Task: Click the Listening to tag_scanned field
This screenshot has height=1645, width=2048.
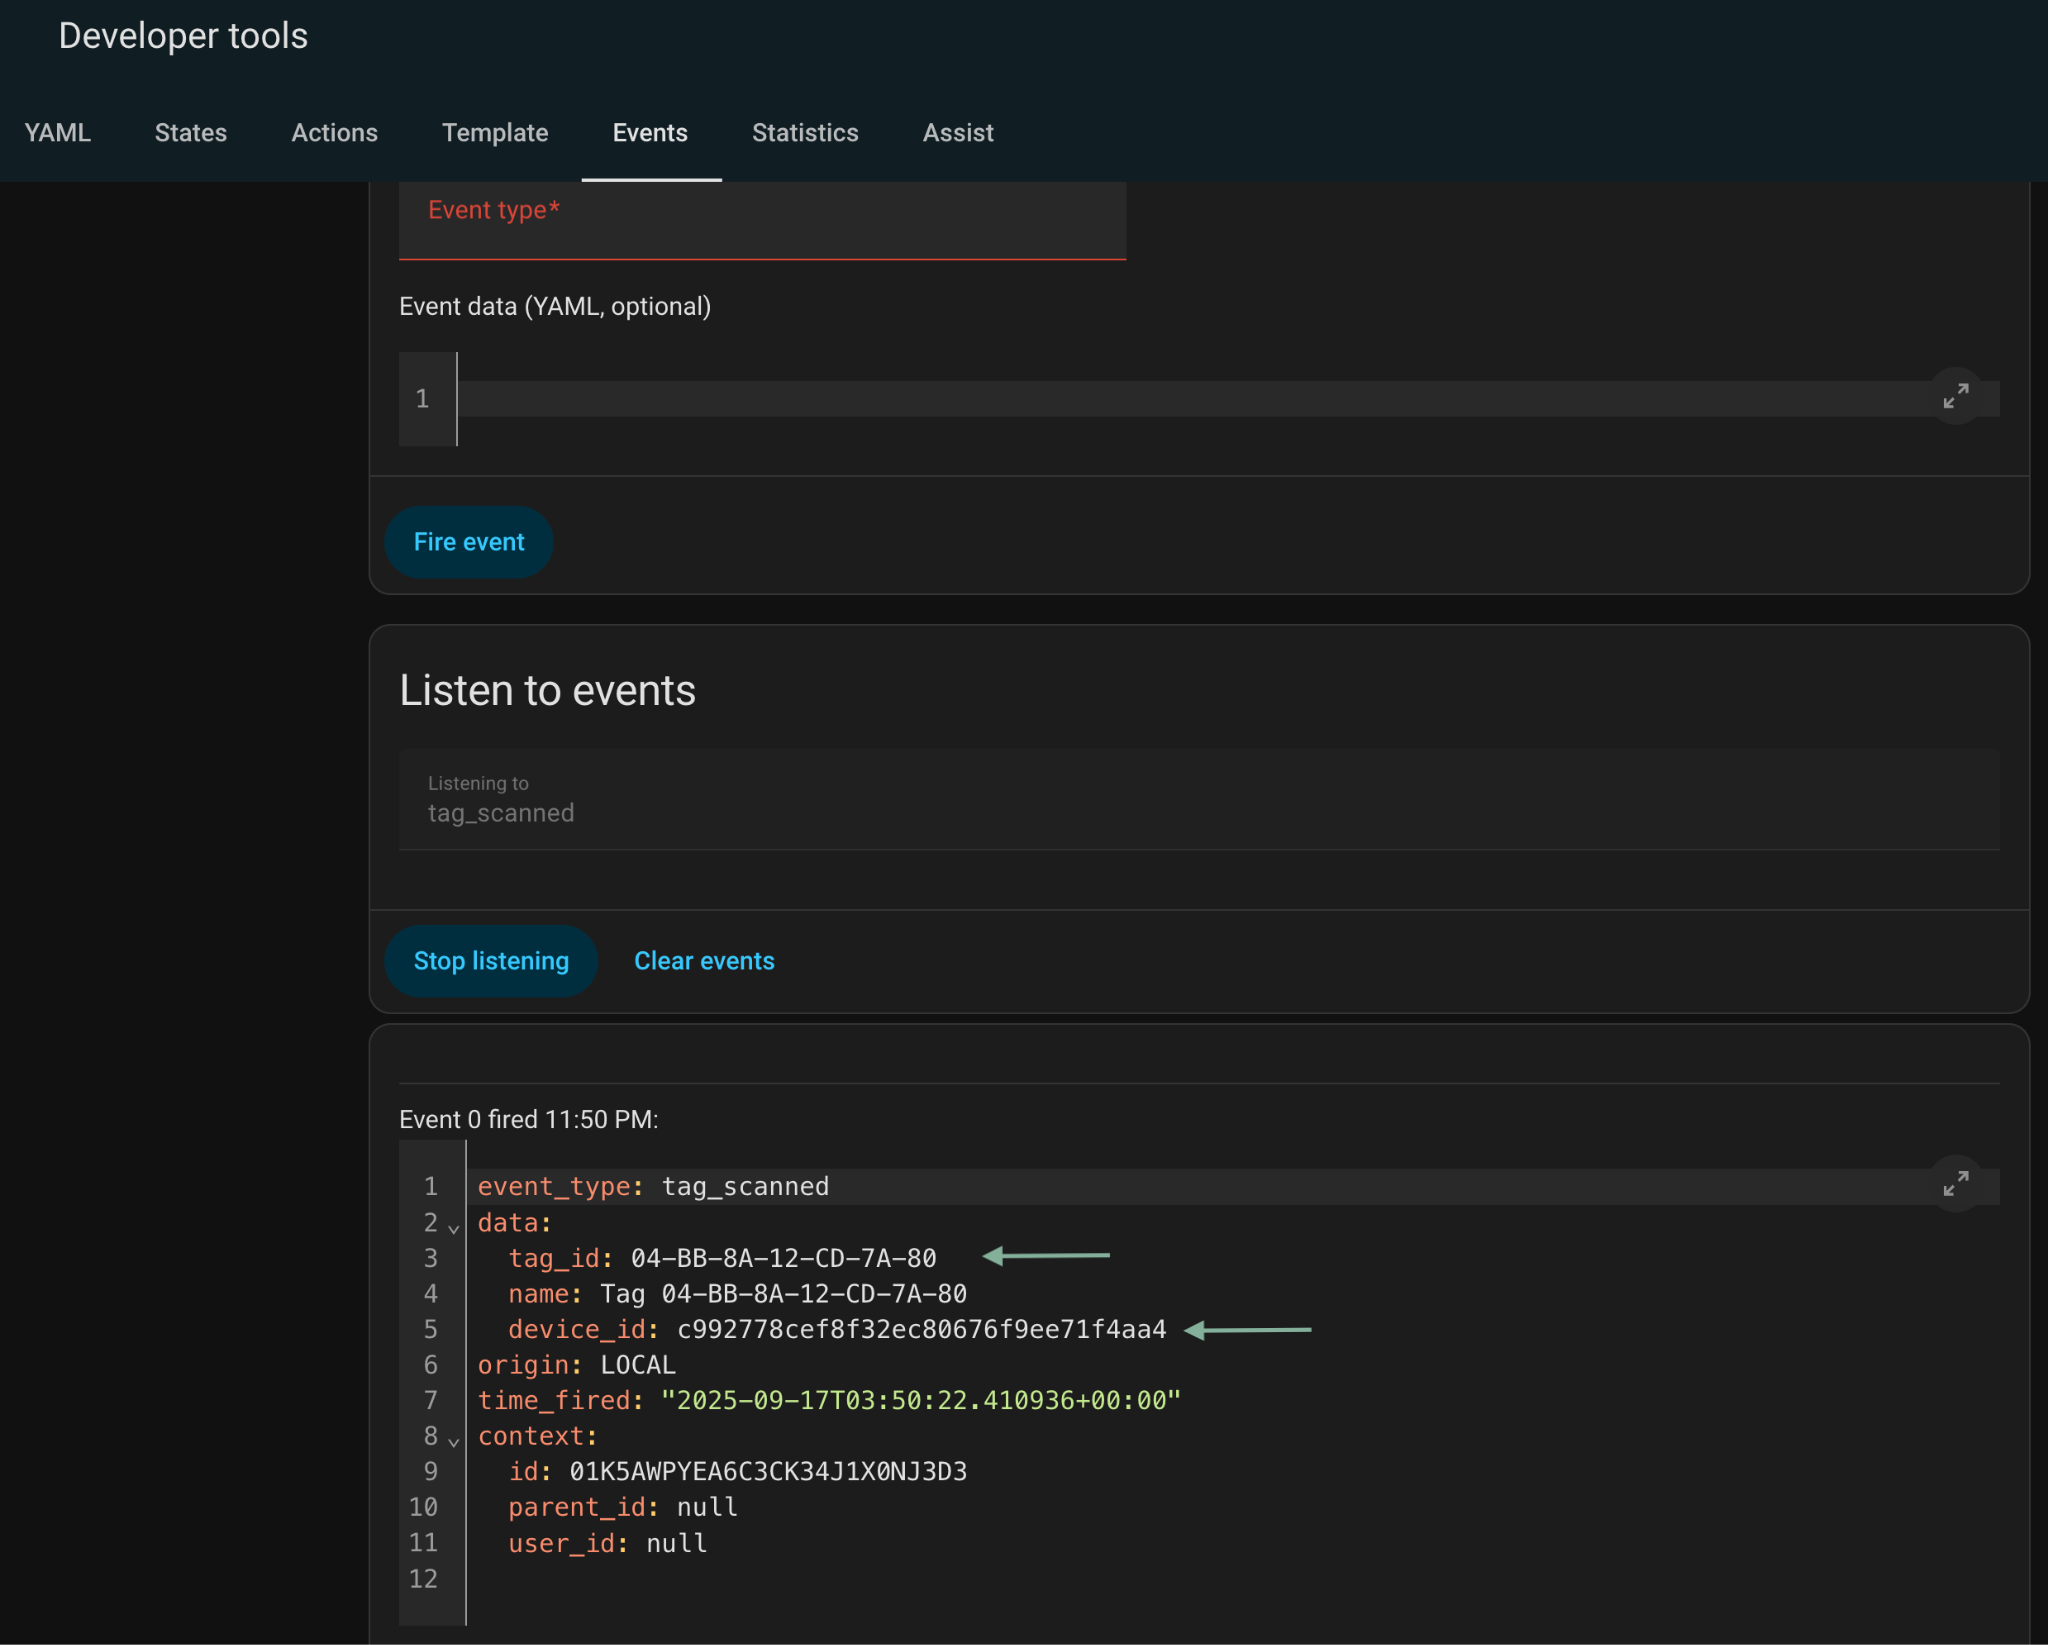Action: point(1198,800)
